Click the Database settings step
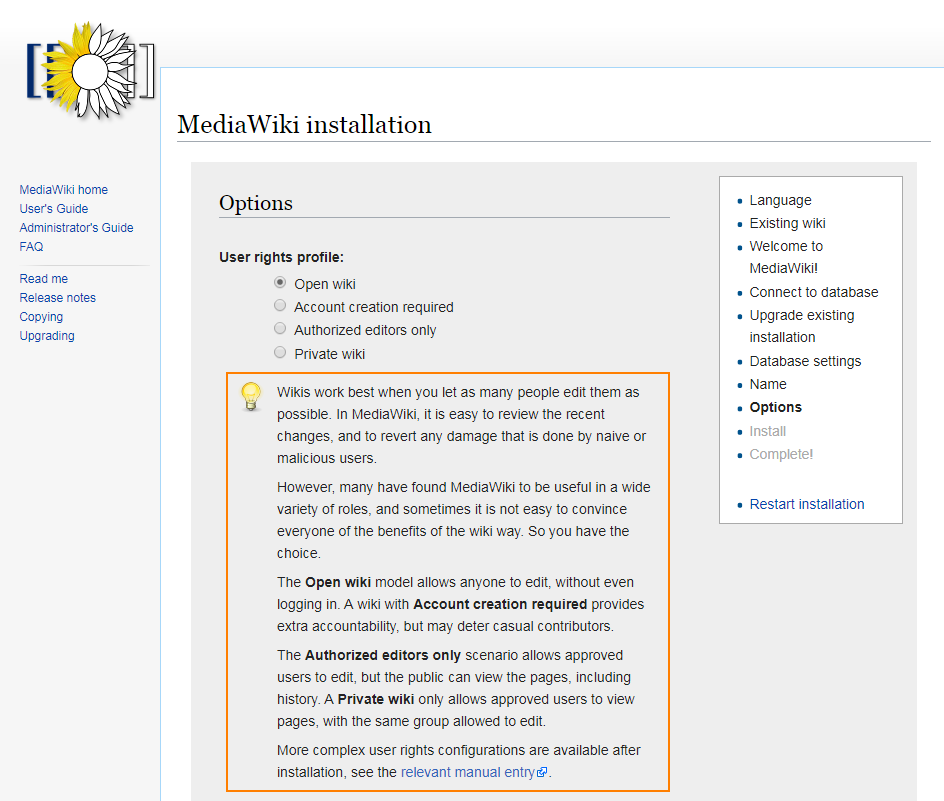The image size is (944, 801). click(806, 361)
